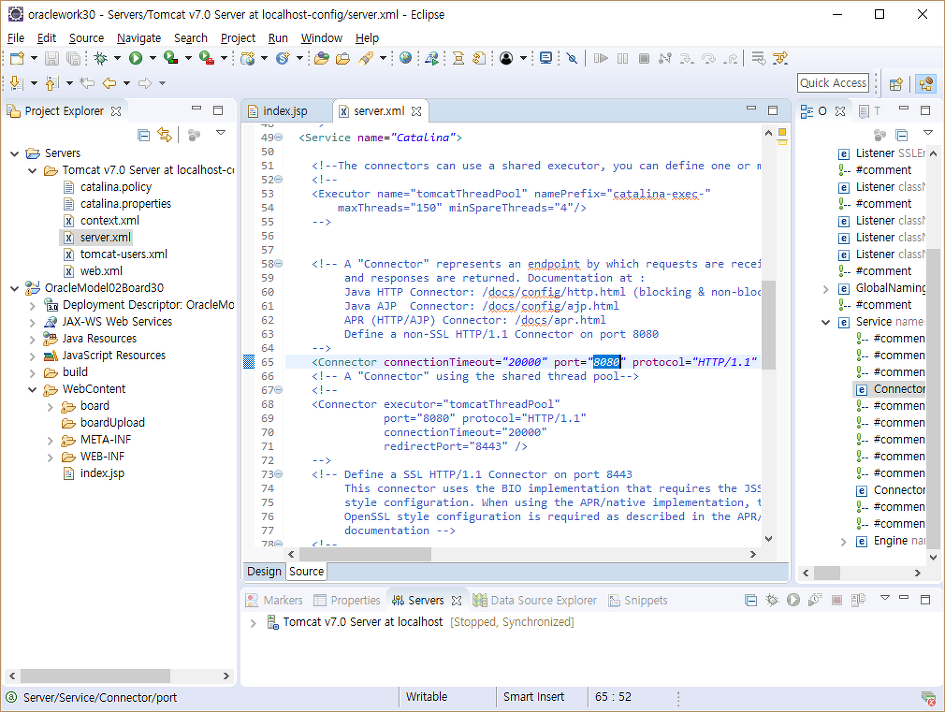The width and height of the screenshot is (945, 712).
Task: Switch to the index.jsp editor tab
Action: pyautogui.click(x=284, y=112)
